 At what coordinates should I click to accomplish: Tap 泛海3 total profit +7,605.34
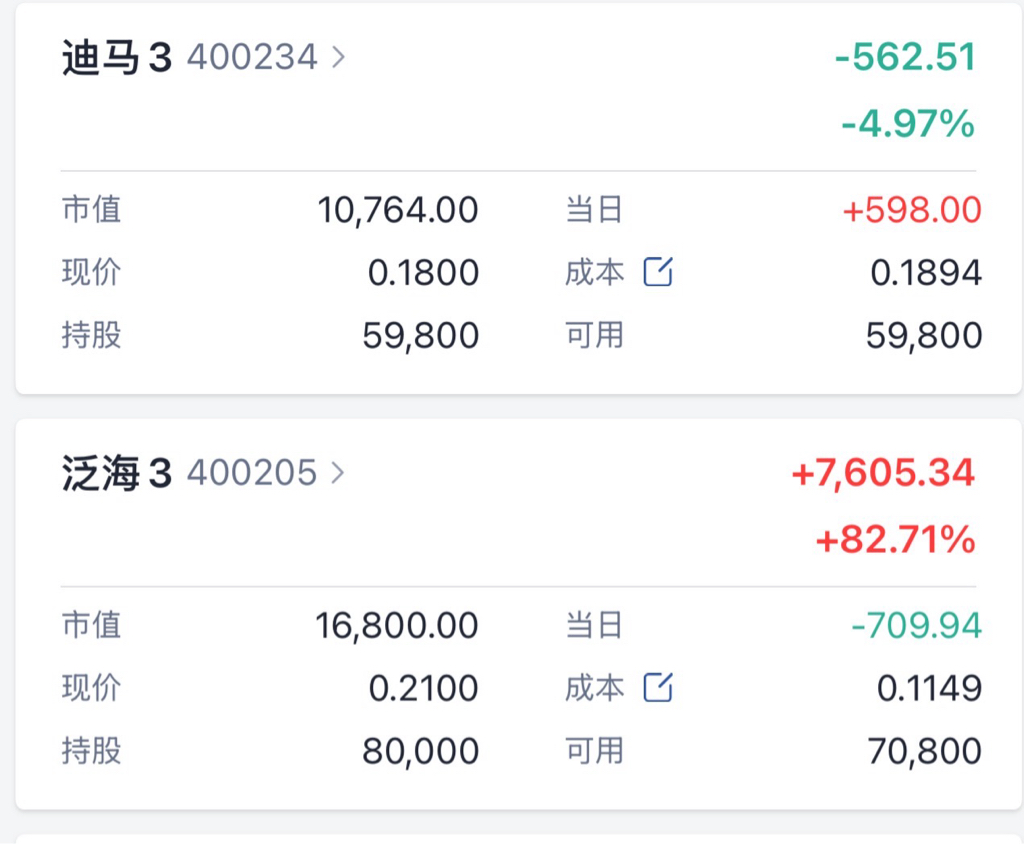coord(884,472)
